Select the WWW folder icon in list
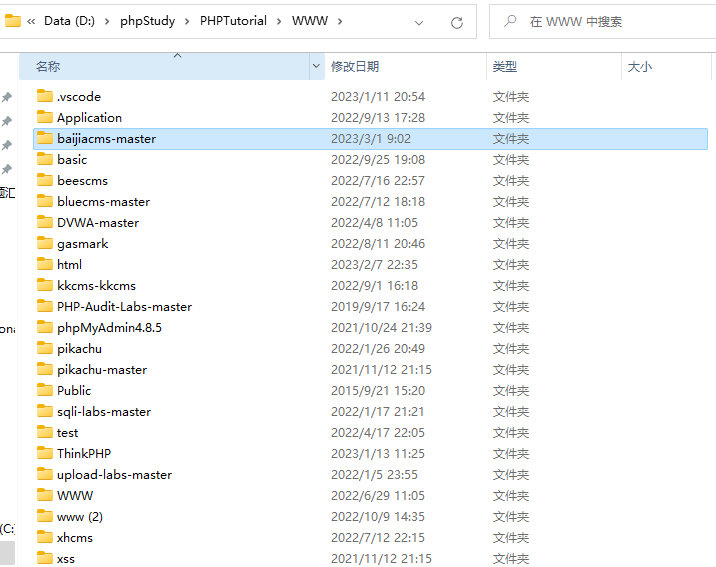 pyautogui.click(x=45, y=495)
